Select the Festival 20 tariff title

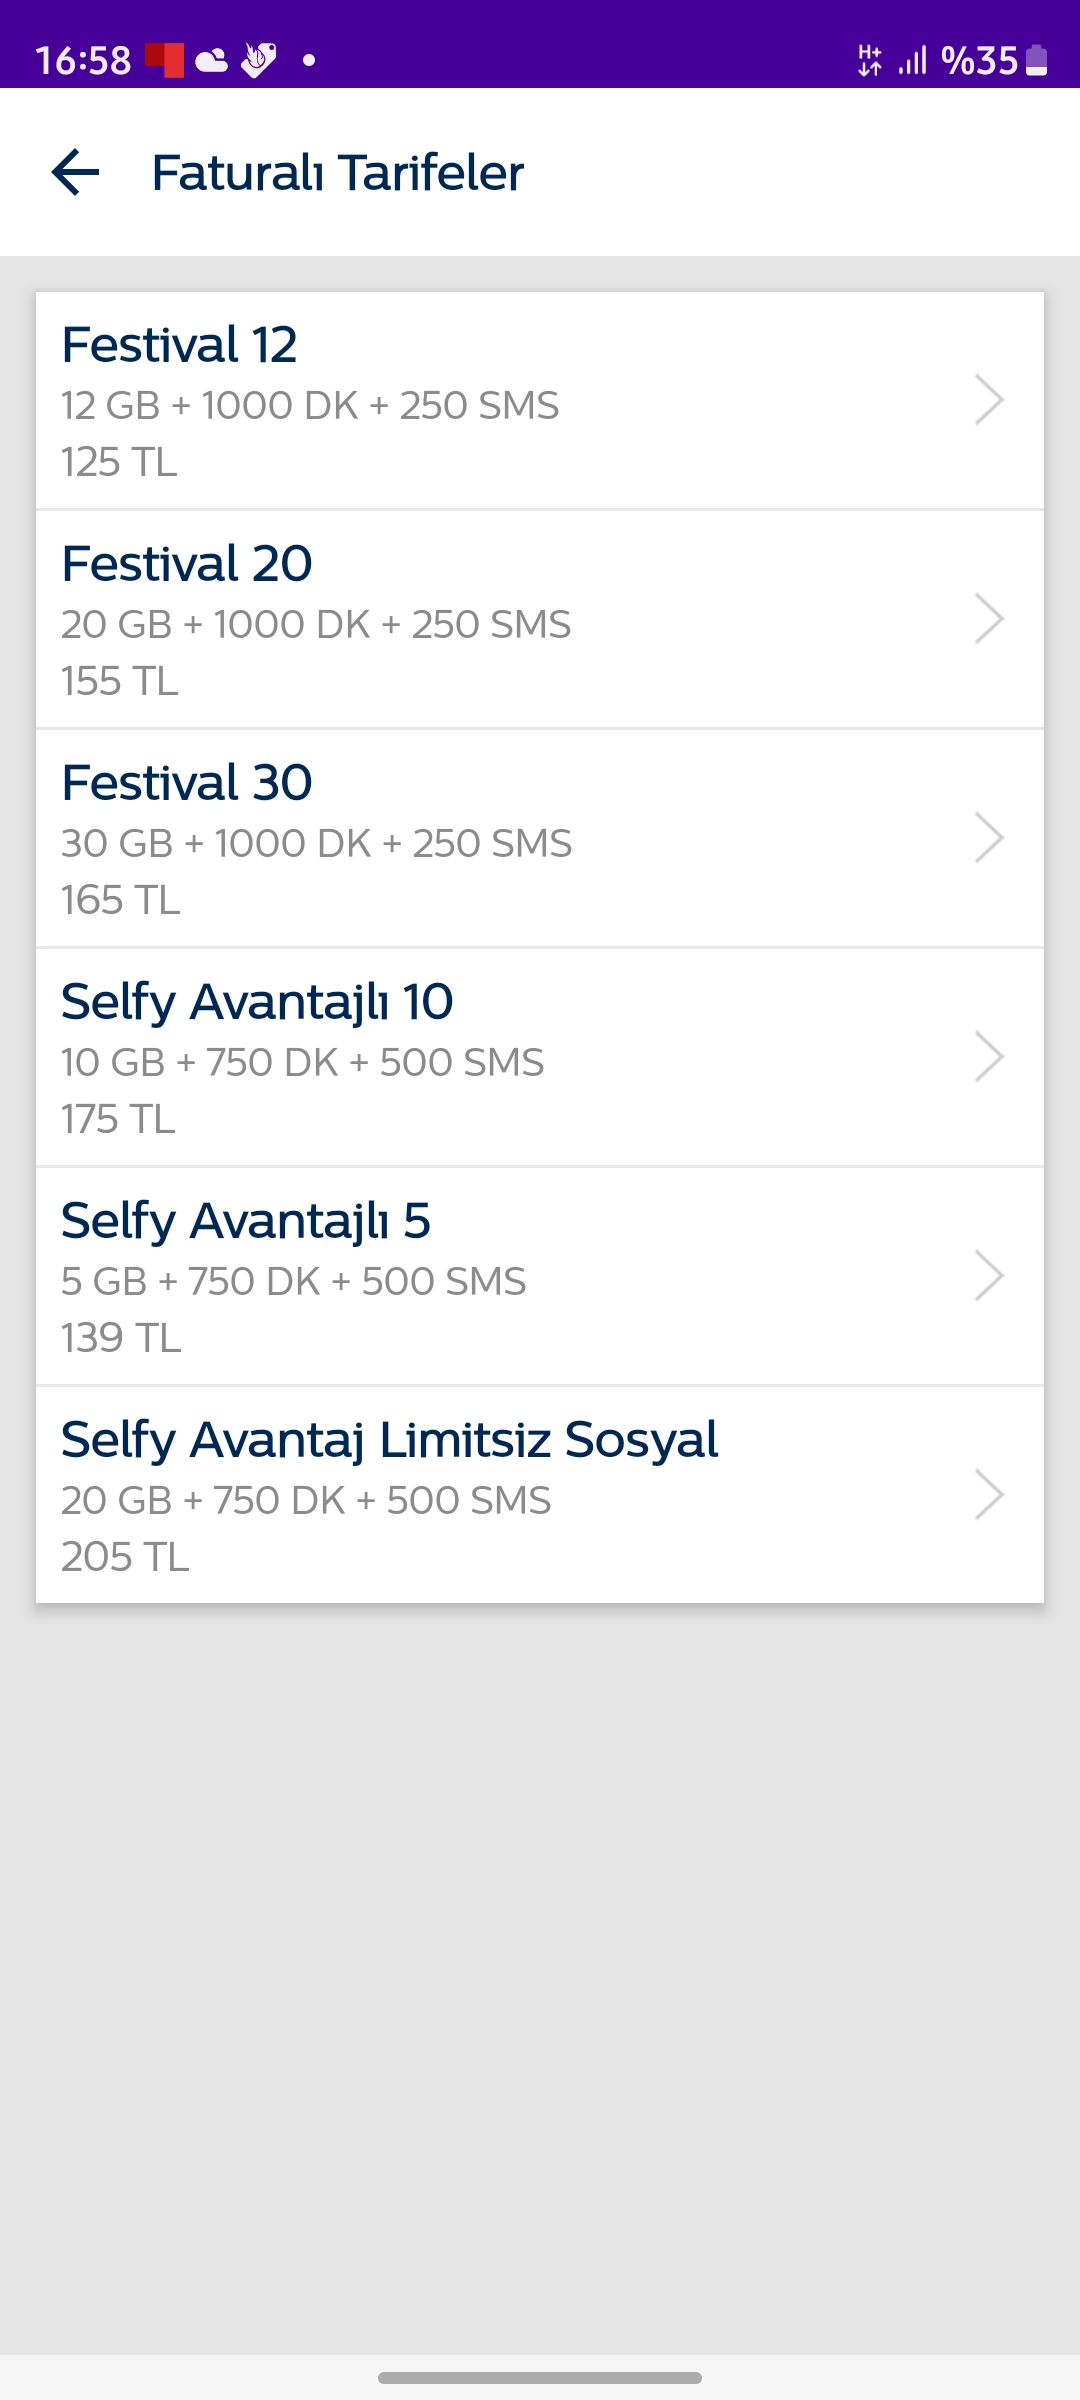coord(187,564)
